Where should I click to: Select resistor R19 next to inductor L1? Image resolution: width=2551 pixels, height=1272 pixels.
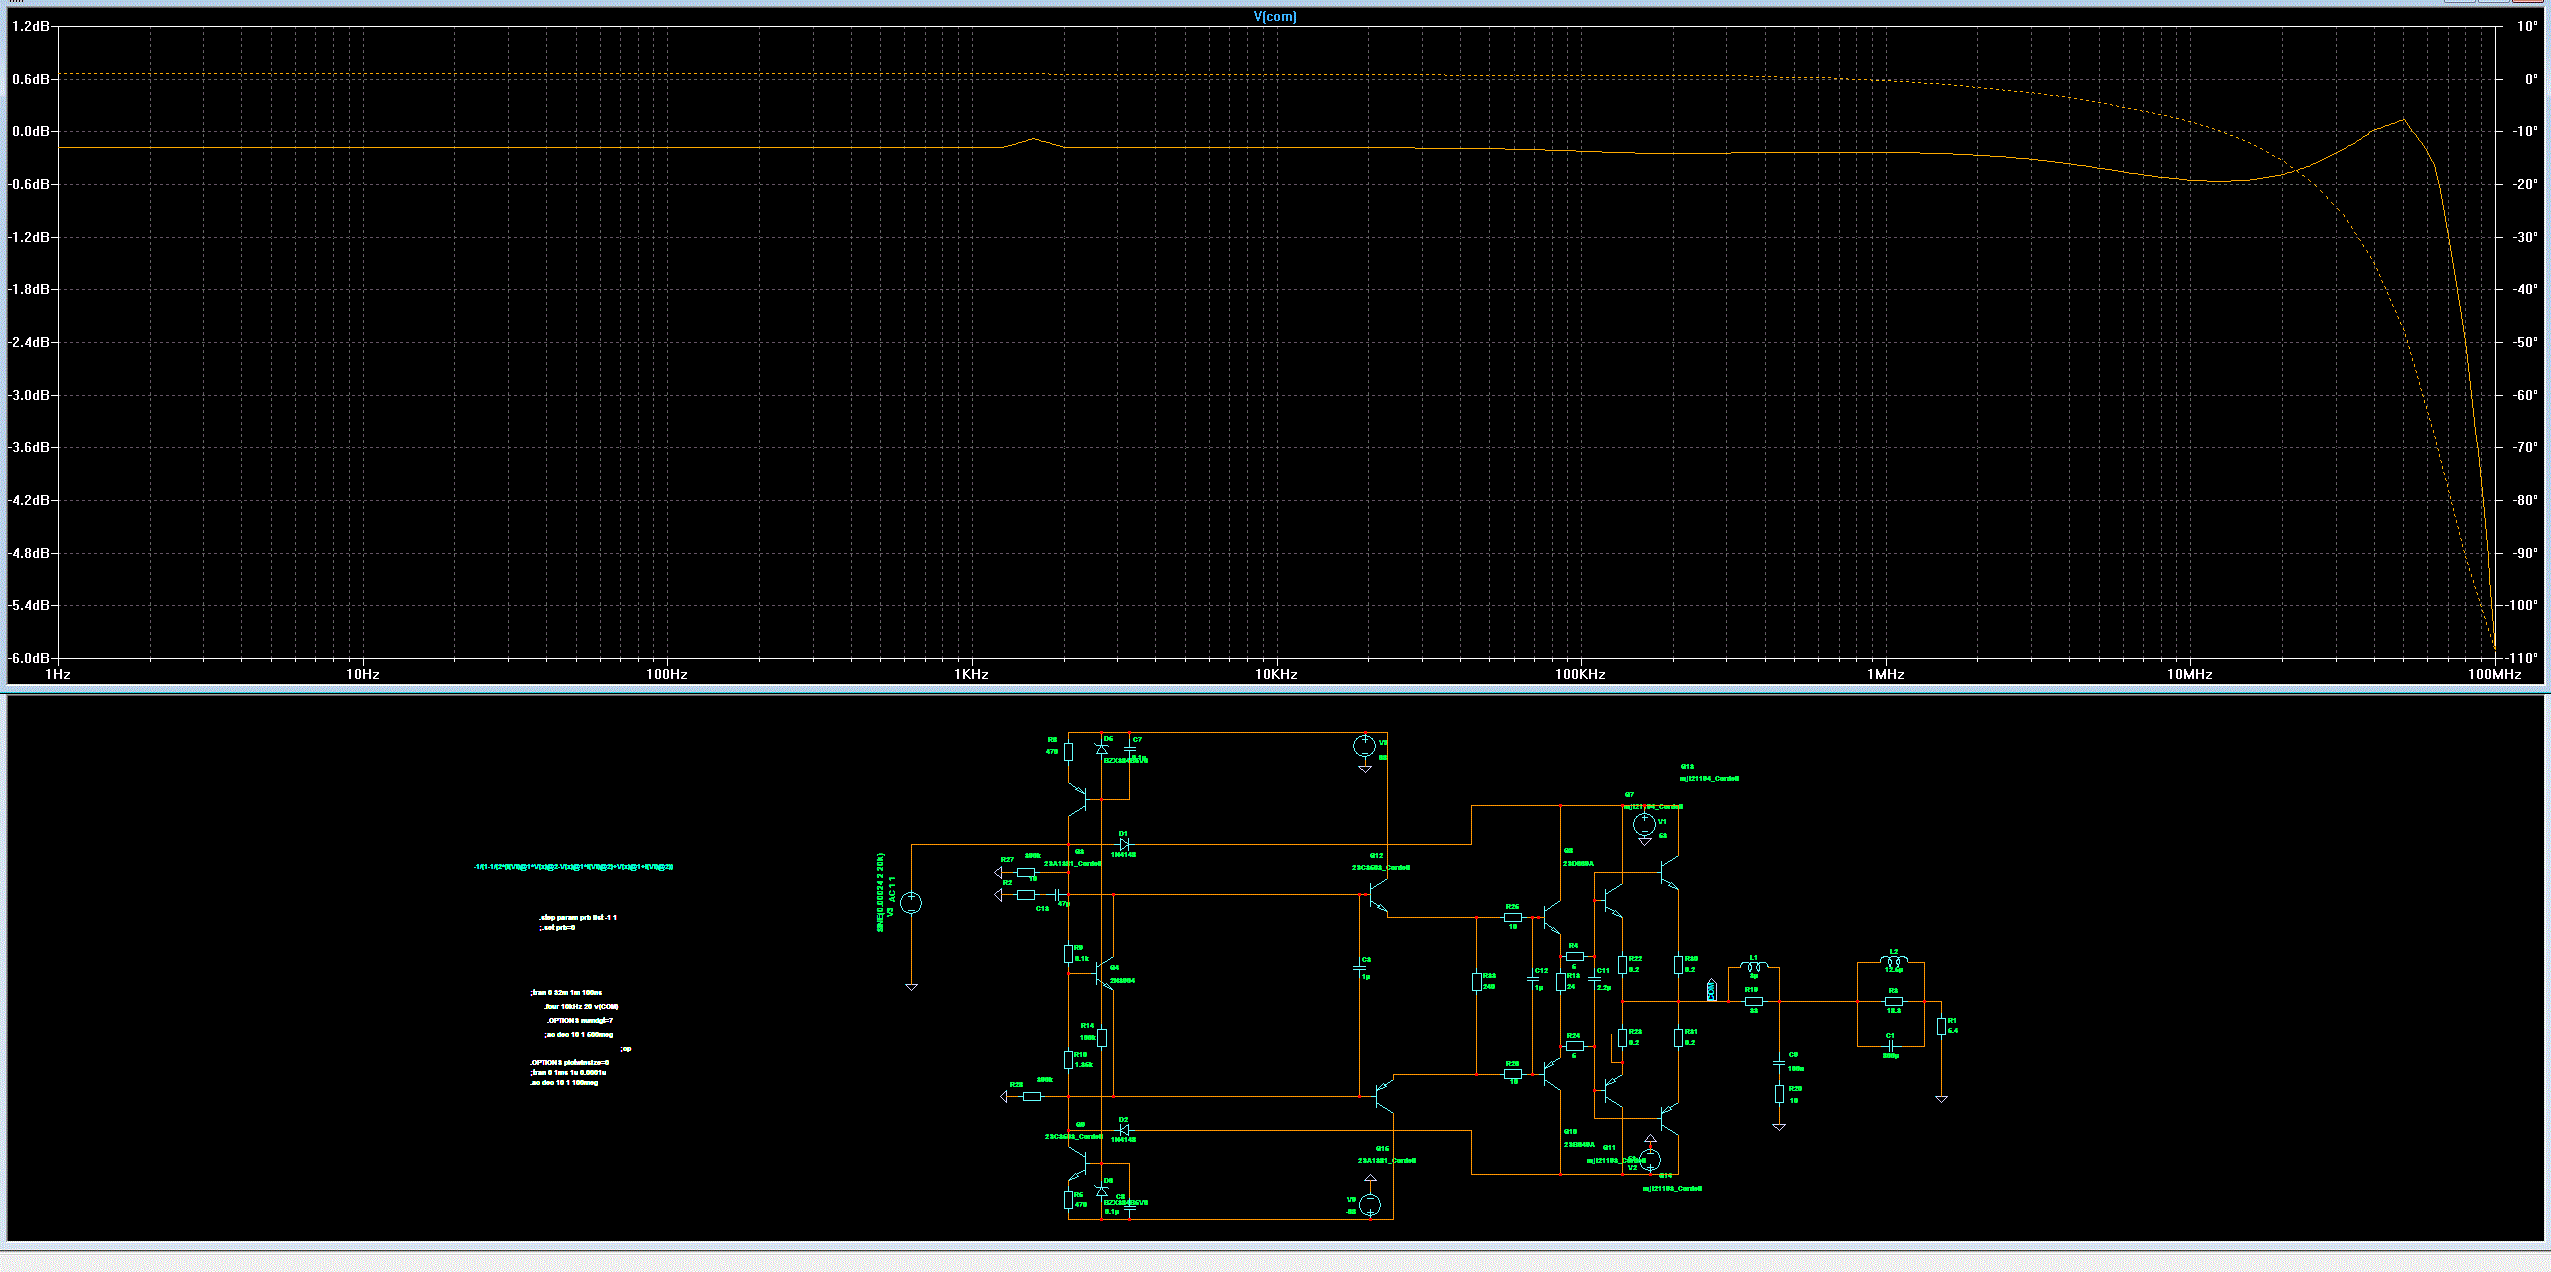[1754, 1001]
